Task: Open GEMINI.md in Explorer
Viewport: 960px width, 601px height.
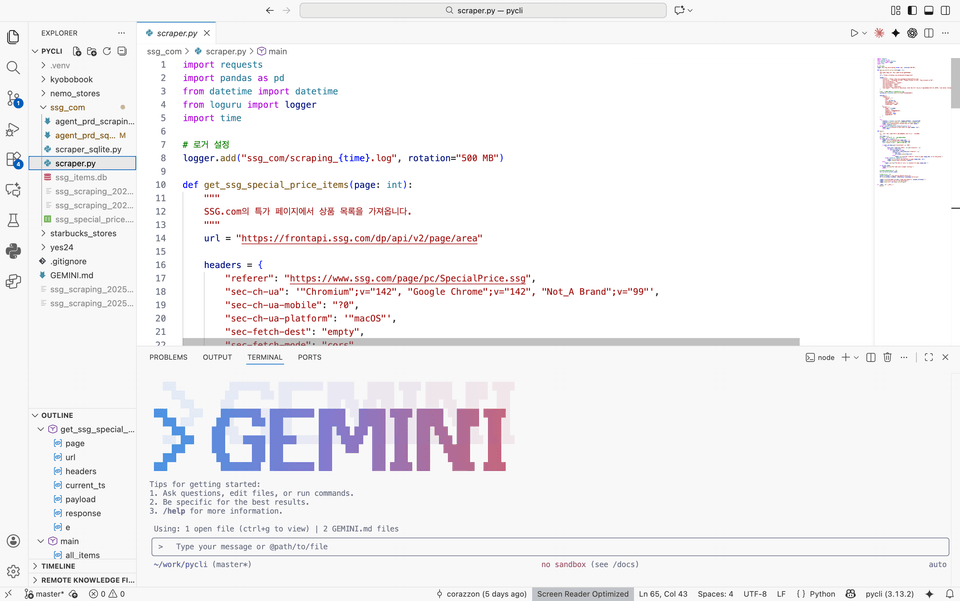Action: click(72, 275)
